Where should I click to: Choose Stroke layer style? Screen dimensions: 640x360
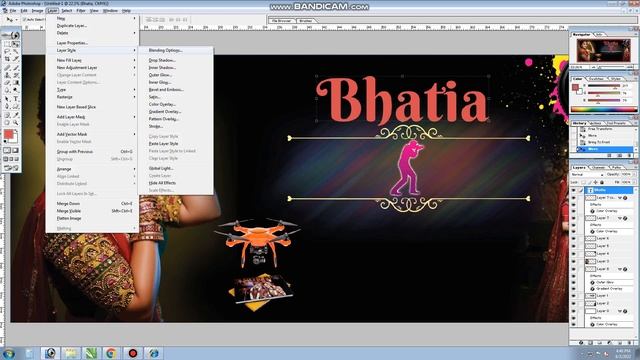pyautogui.click(x=156, y=126)
